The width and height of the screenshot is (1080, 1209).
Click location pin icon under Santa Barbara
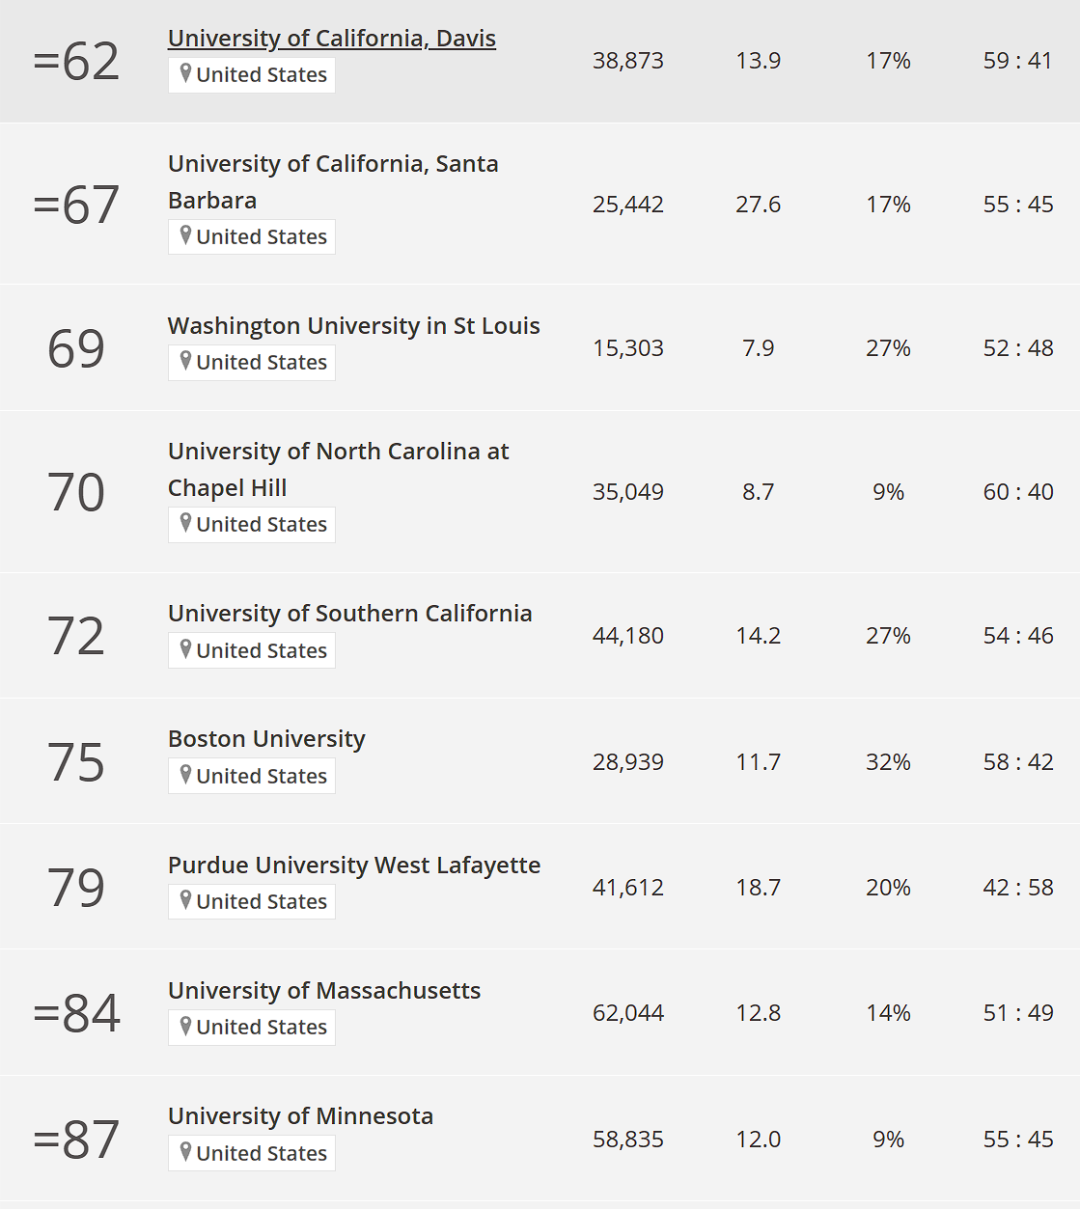[185, 235]
